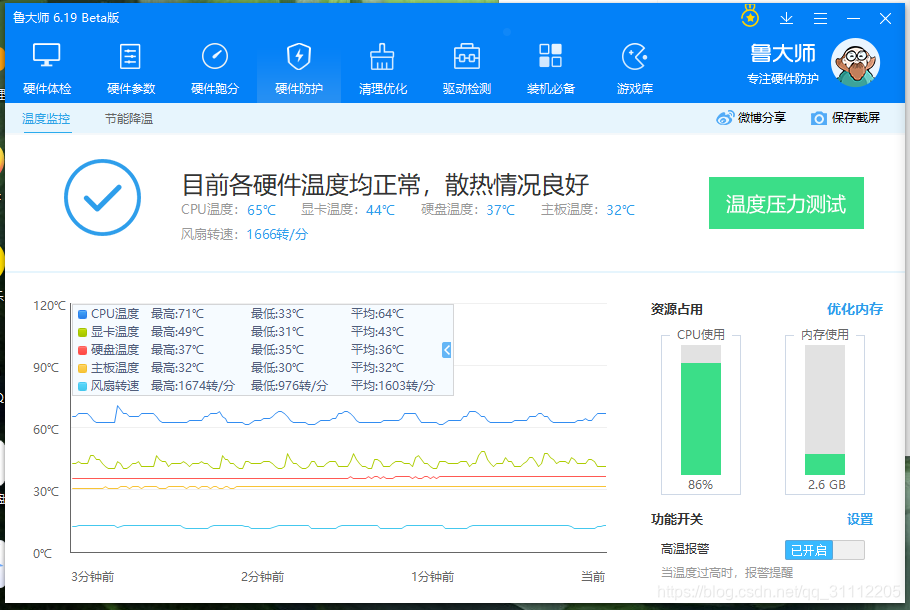Image resolution: width=910 pixels, height=610 pixels.
Task: Open the 设置 link for 功能开关
Action: (x=860, y=519)
